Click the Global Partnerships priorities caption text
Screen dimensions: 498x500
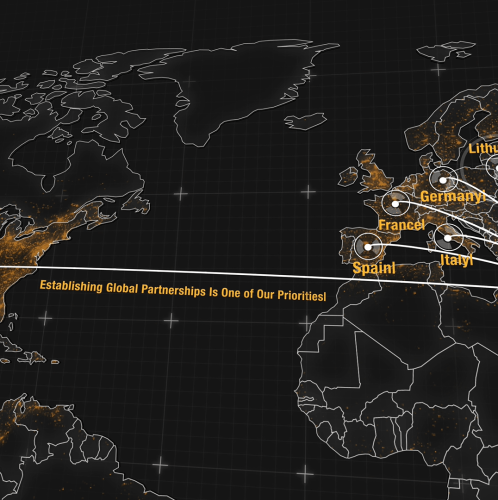point(183,290)
